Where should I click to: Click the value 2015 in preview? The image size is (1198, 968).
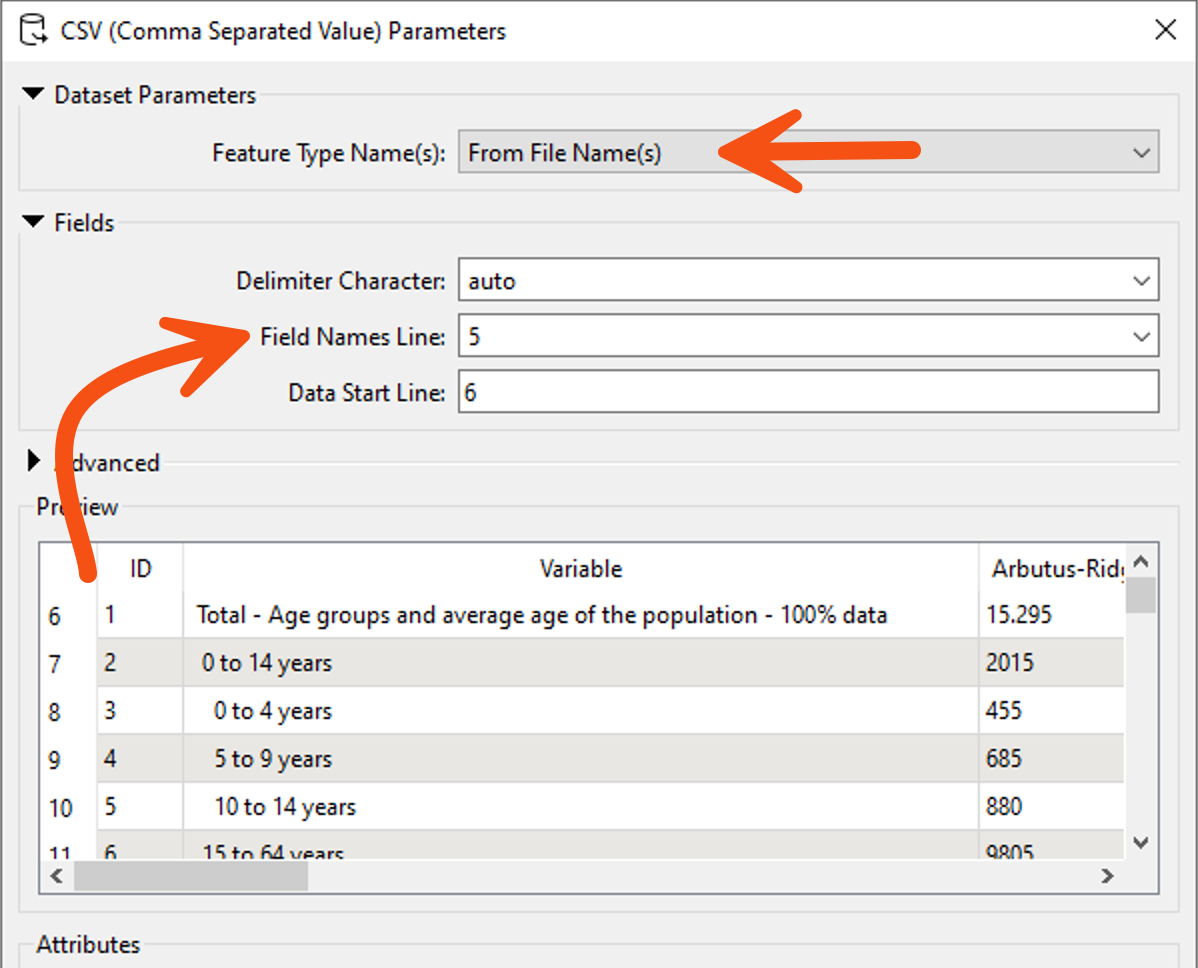1009,662
